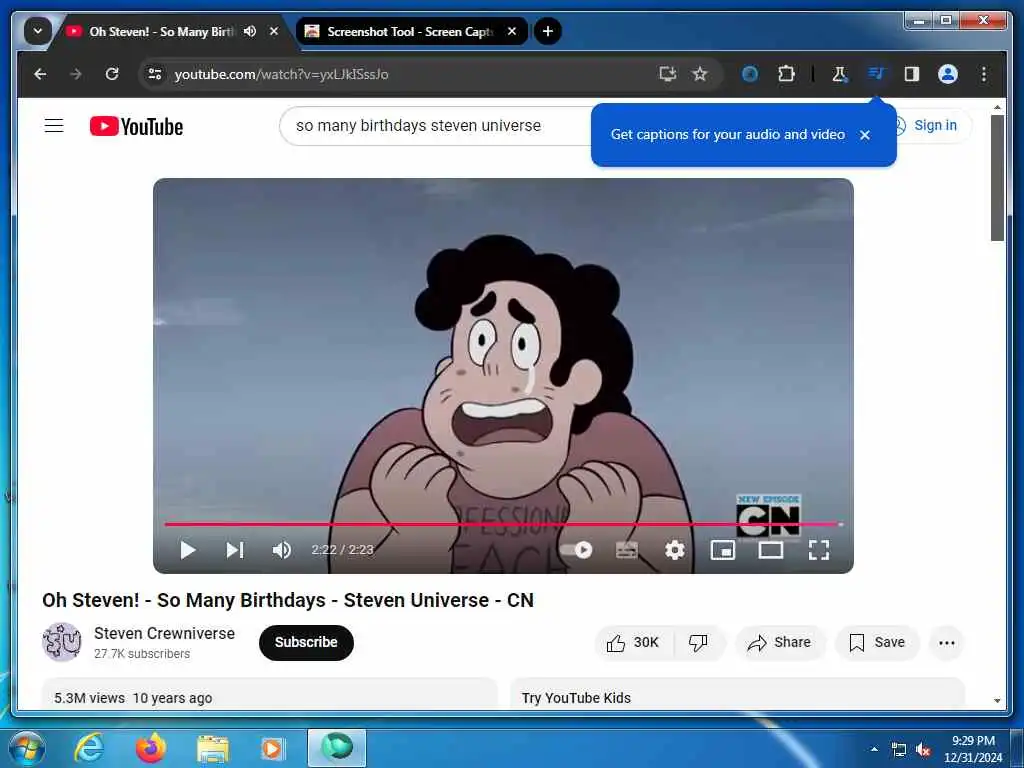Show hidden system tray icons
Image resolution: width=1024 pixels, height=768 pixels.
874,749
